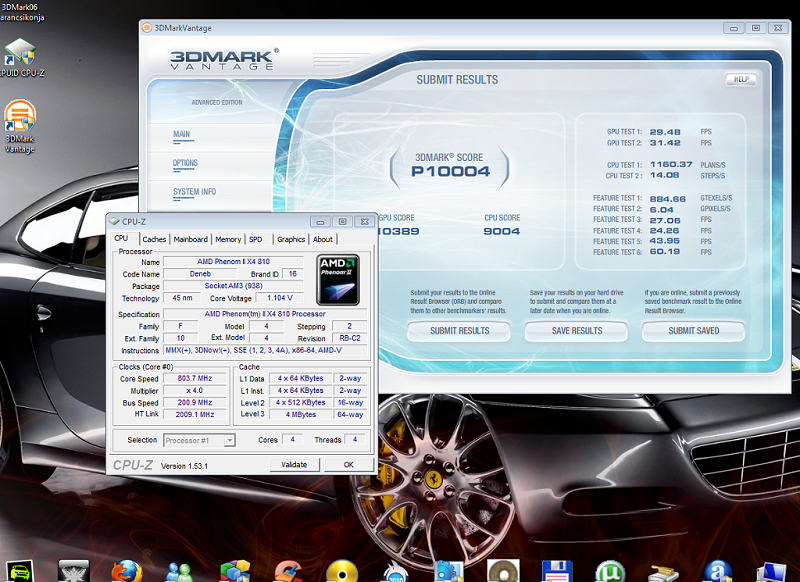800x582 pixels.
Task: Click the Level 3 cache '4 MBytes' value
Action: (x=301, y=414)
